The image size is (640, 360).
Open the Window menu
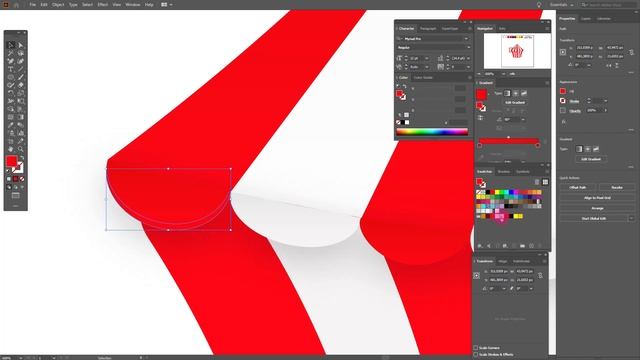pyautogui.click(x=133, y=4)
